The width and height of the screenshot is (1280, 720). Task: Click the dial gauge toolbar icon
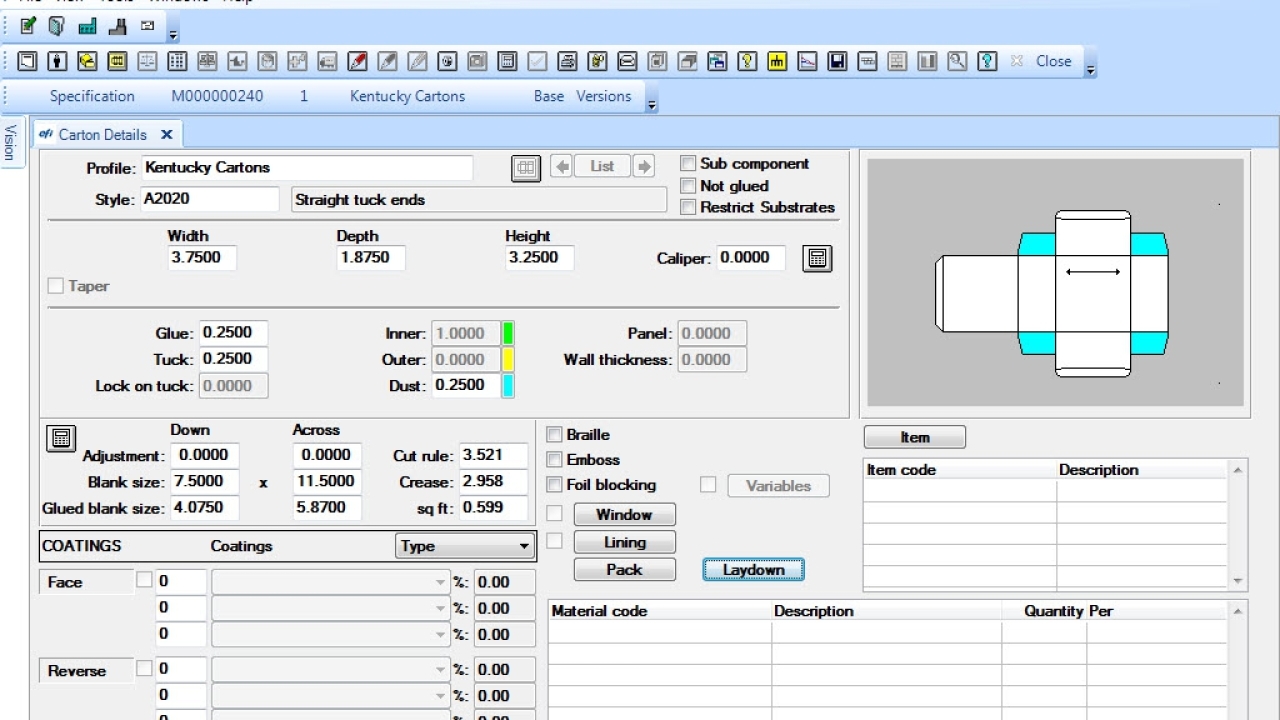[x=447, y=61]
